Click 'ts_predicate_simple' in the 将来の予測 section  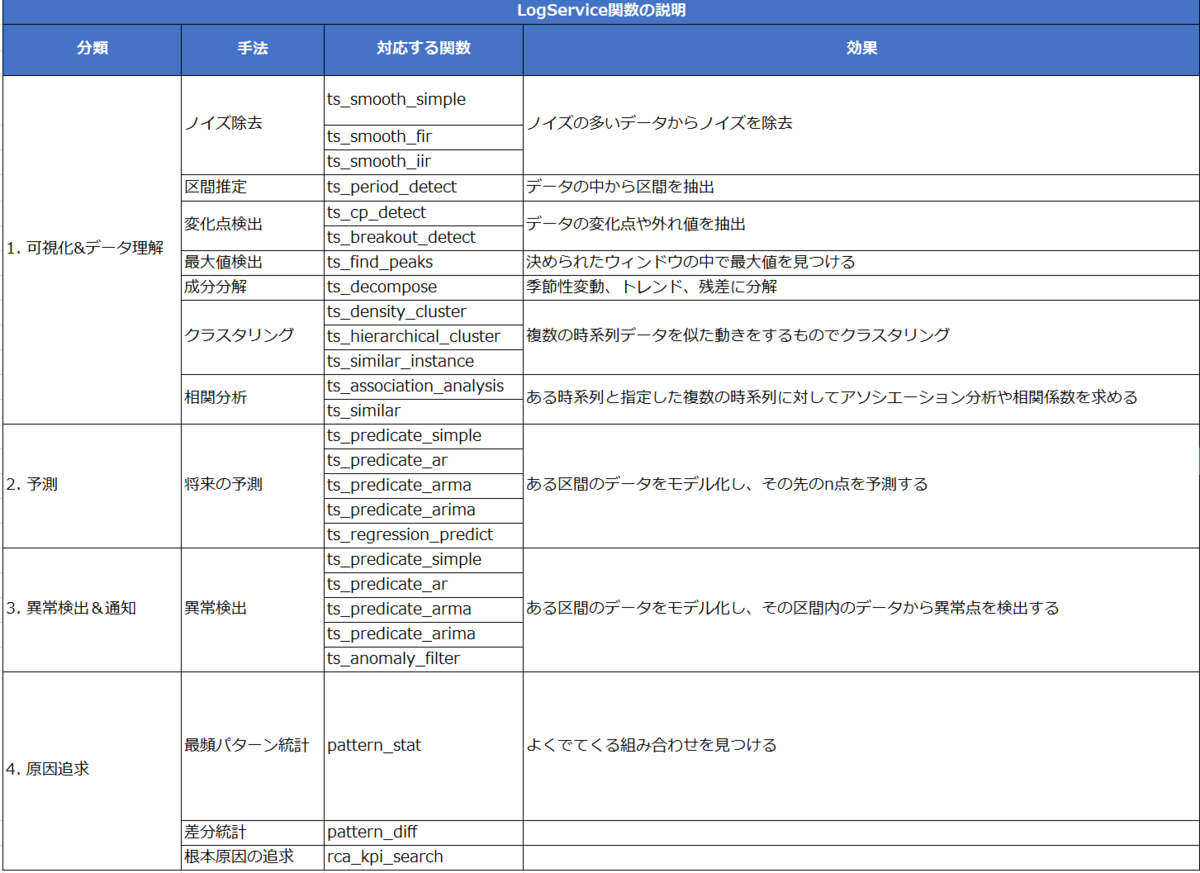(423, 436)
